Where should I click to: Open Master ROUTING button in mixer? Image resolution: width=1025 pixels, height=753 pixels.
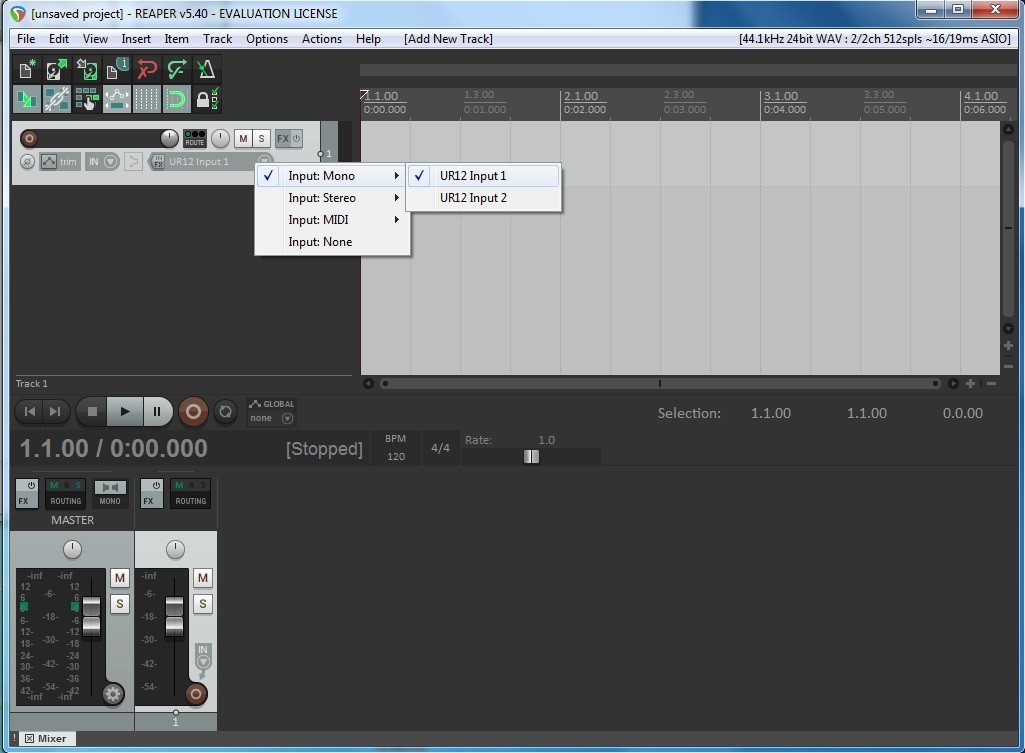65,494
